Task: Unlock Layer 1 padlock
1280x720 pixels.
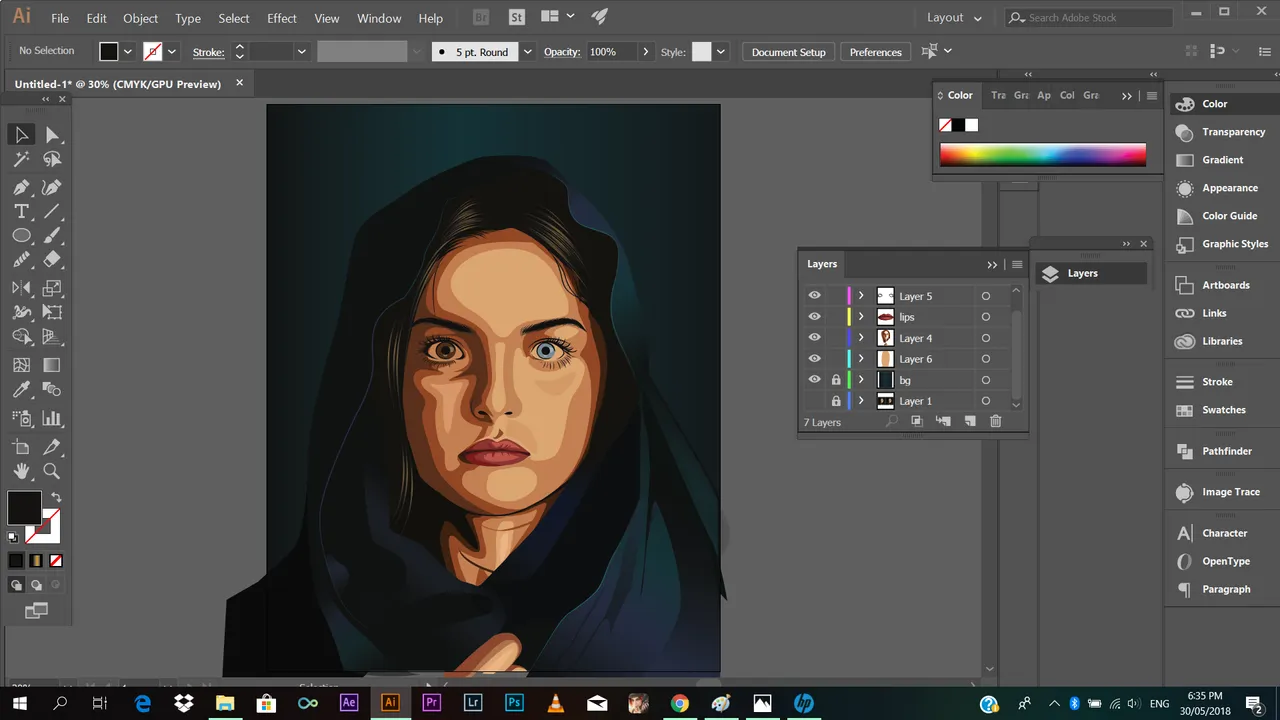Action: (x=836, y=401)
